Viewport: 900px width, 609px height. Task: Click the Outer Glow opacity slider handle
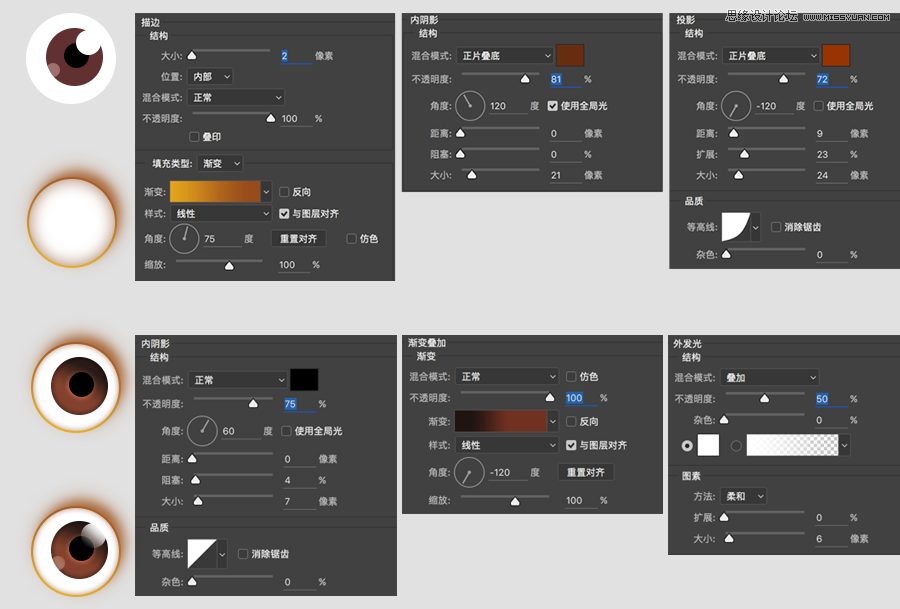coord(765,398)
